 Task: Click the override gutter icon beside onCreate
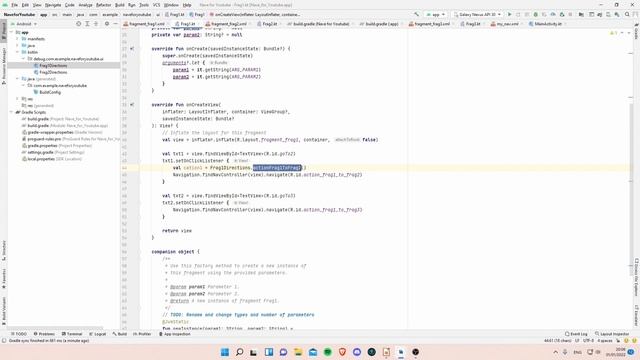(x=132, y=49)
